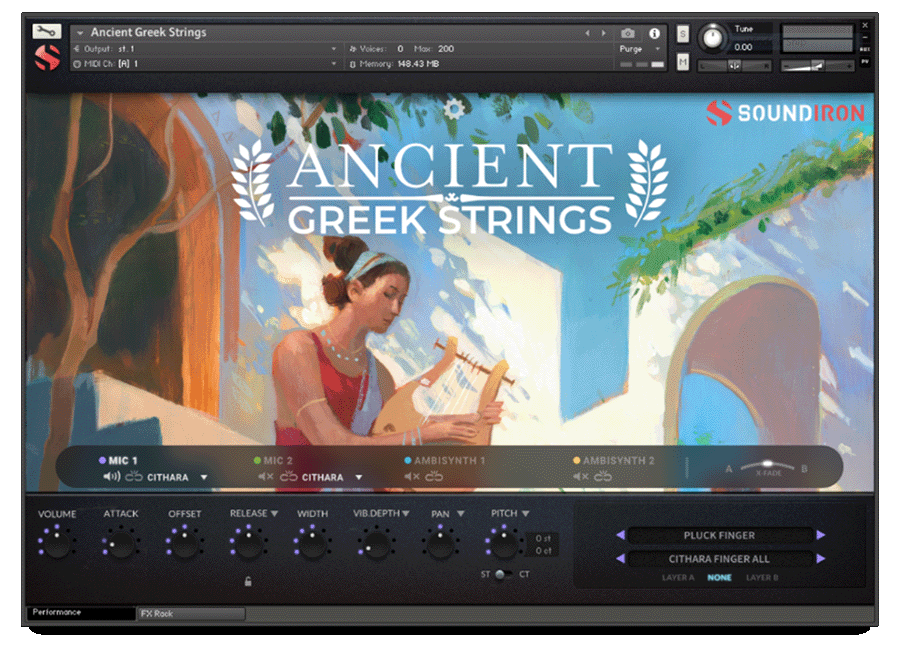
Task: Toggle the Solo S button
Action: [x=682, y=34]
